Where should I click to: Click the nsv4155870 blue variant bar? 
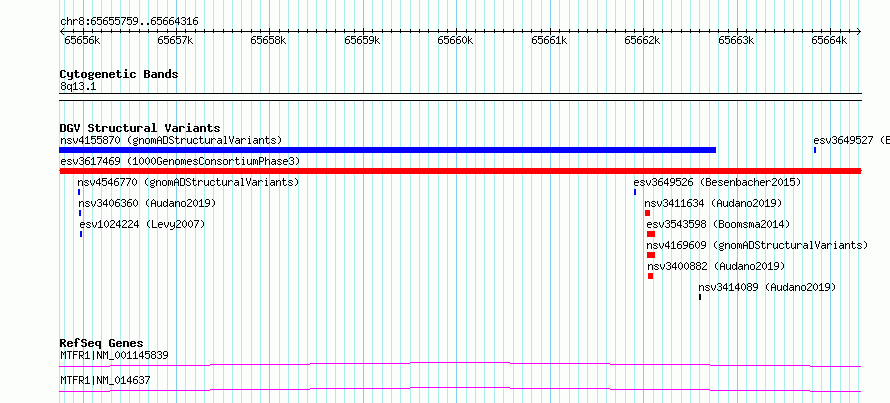click(x=388, y=150)
